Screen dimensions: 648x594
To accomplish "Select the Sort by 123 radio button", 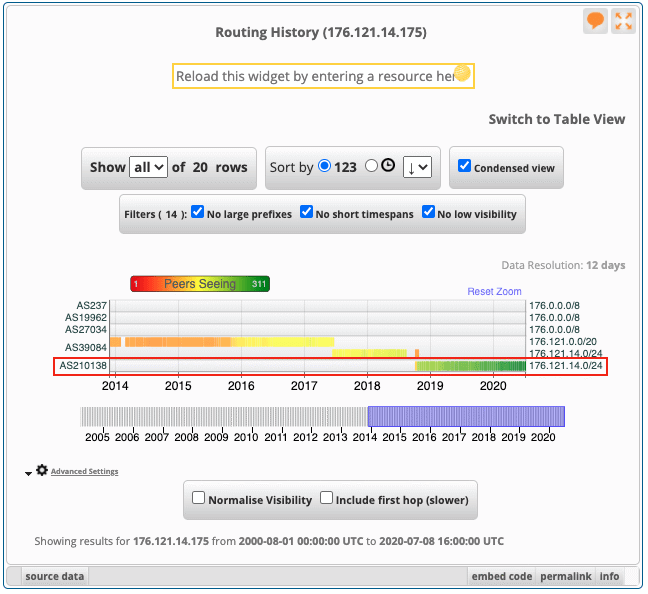I will 324,166.
